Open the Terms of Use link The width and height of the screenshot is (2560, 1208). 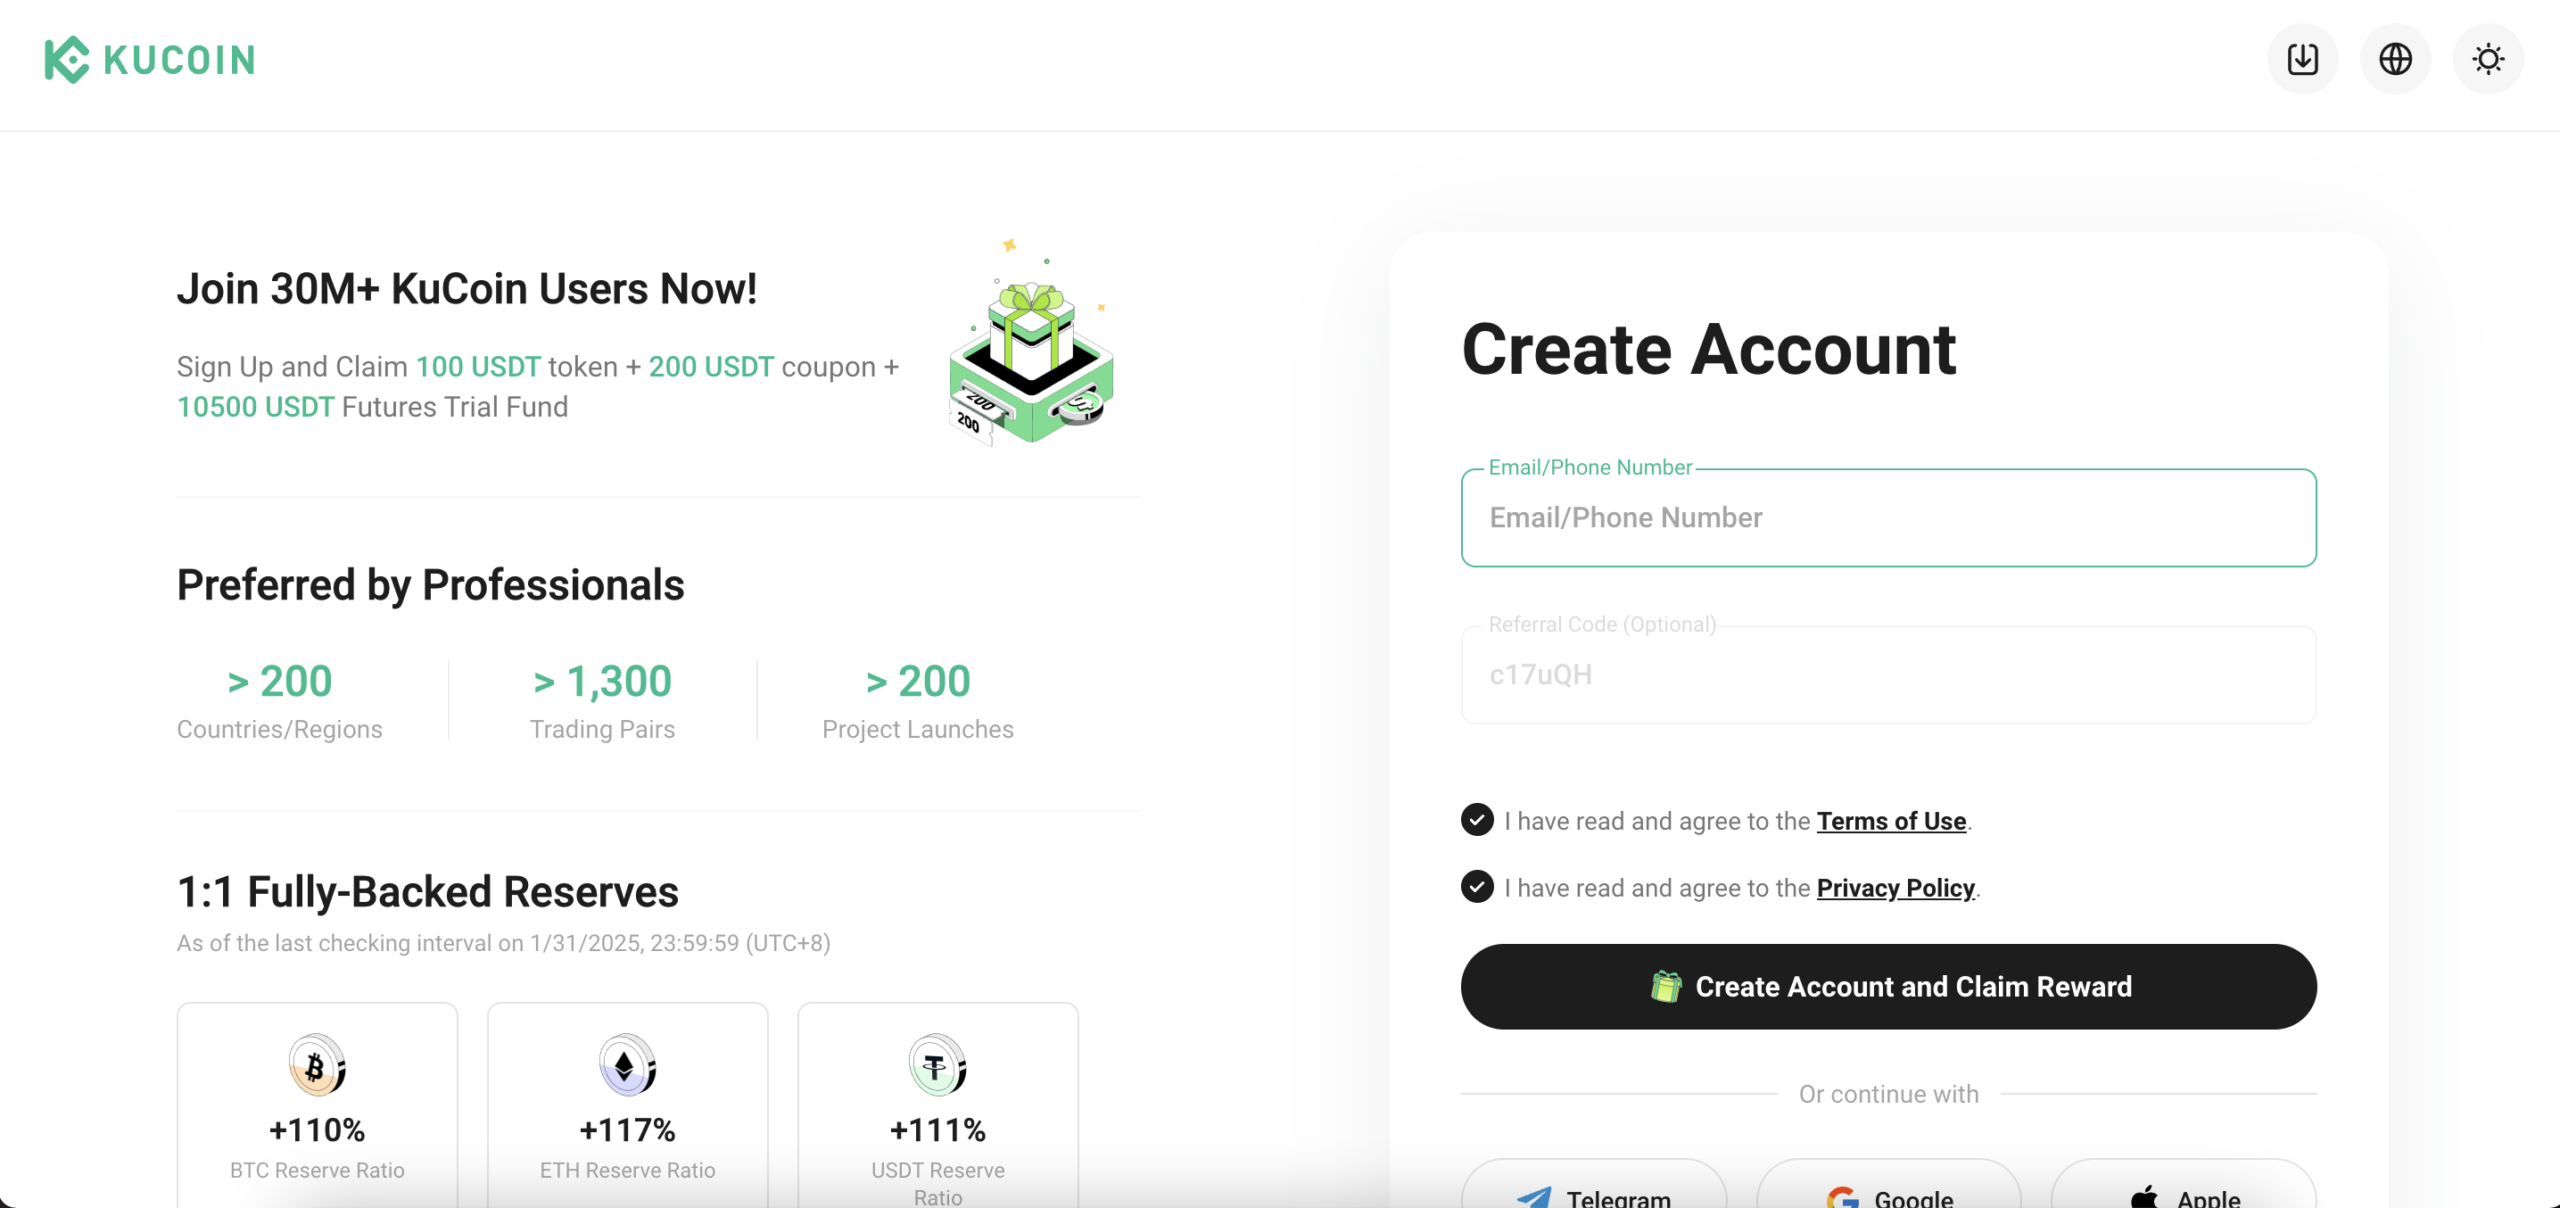click(1891, 821)
